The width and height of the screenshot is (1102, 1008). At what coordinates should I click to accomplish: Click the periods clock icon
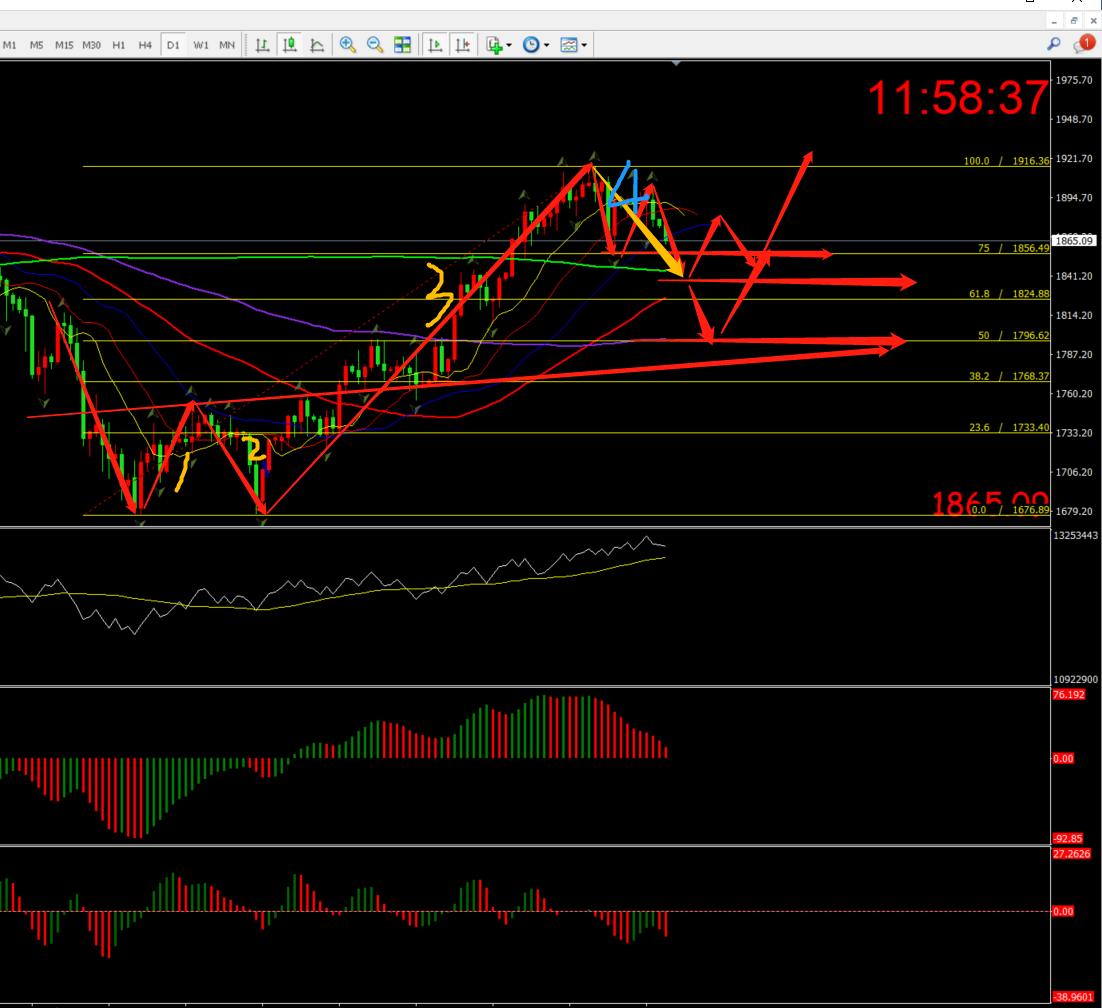[x=531, y=45]
